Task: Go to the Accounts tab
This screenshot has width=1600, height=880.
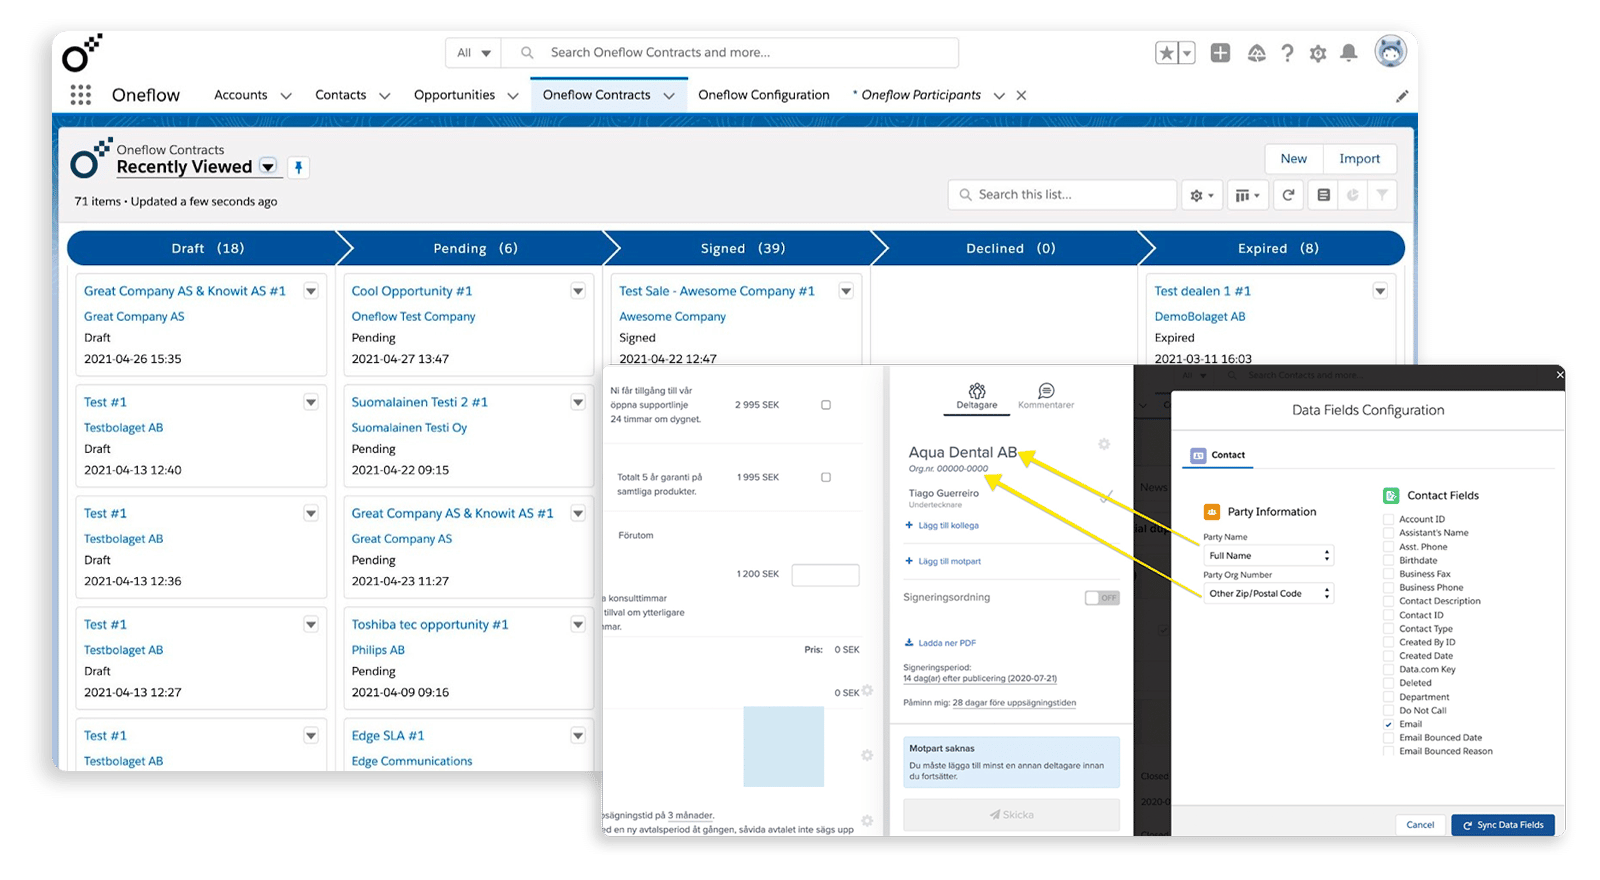Action: [x=241, y=95]
